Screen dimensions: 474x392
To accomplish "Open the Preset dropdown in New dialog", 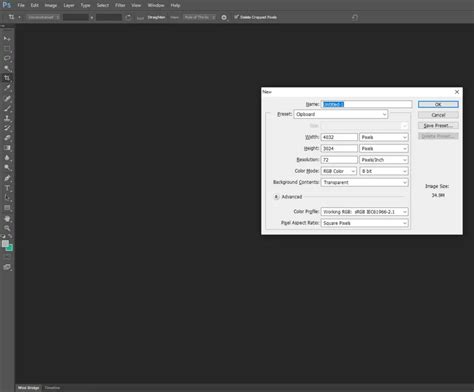I will 341,114.
